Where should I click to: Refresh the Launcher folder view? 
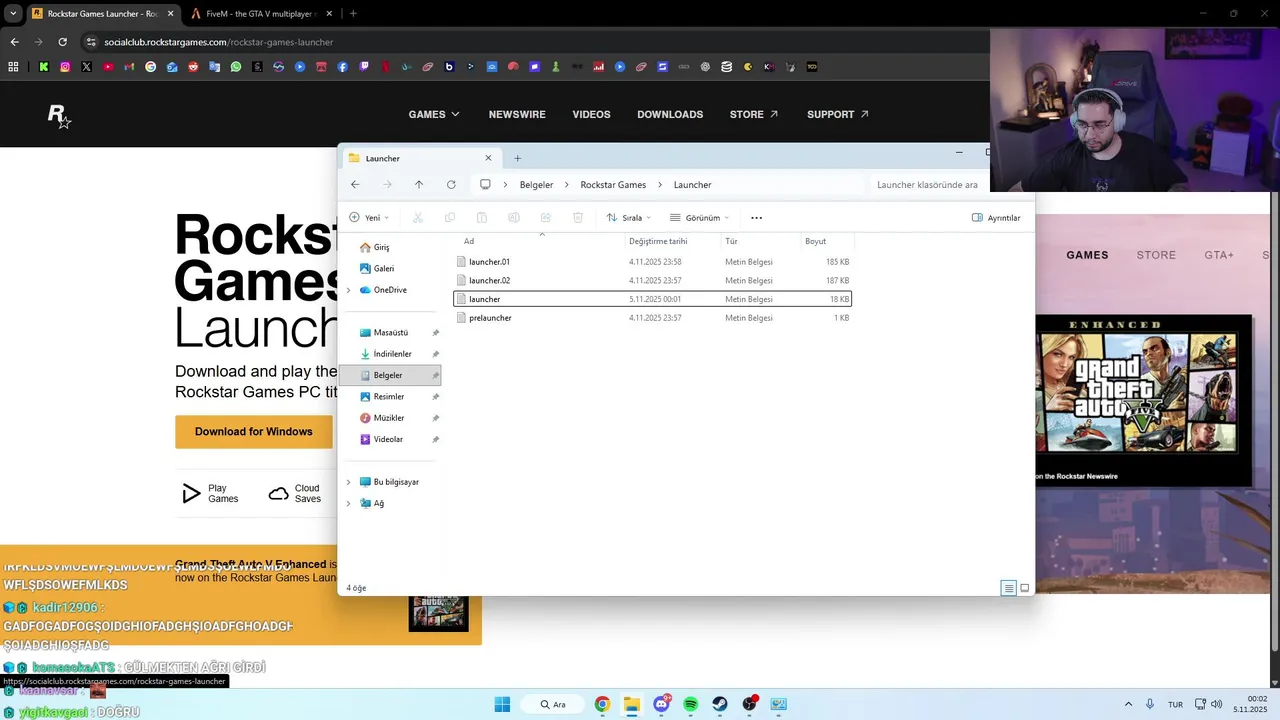point(451,185)
